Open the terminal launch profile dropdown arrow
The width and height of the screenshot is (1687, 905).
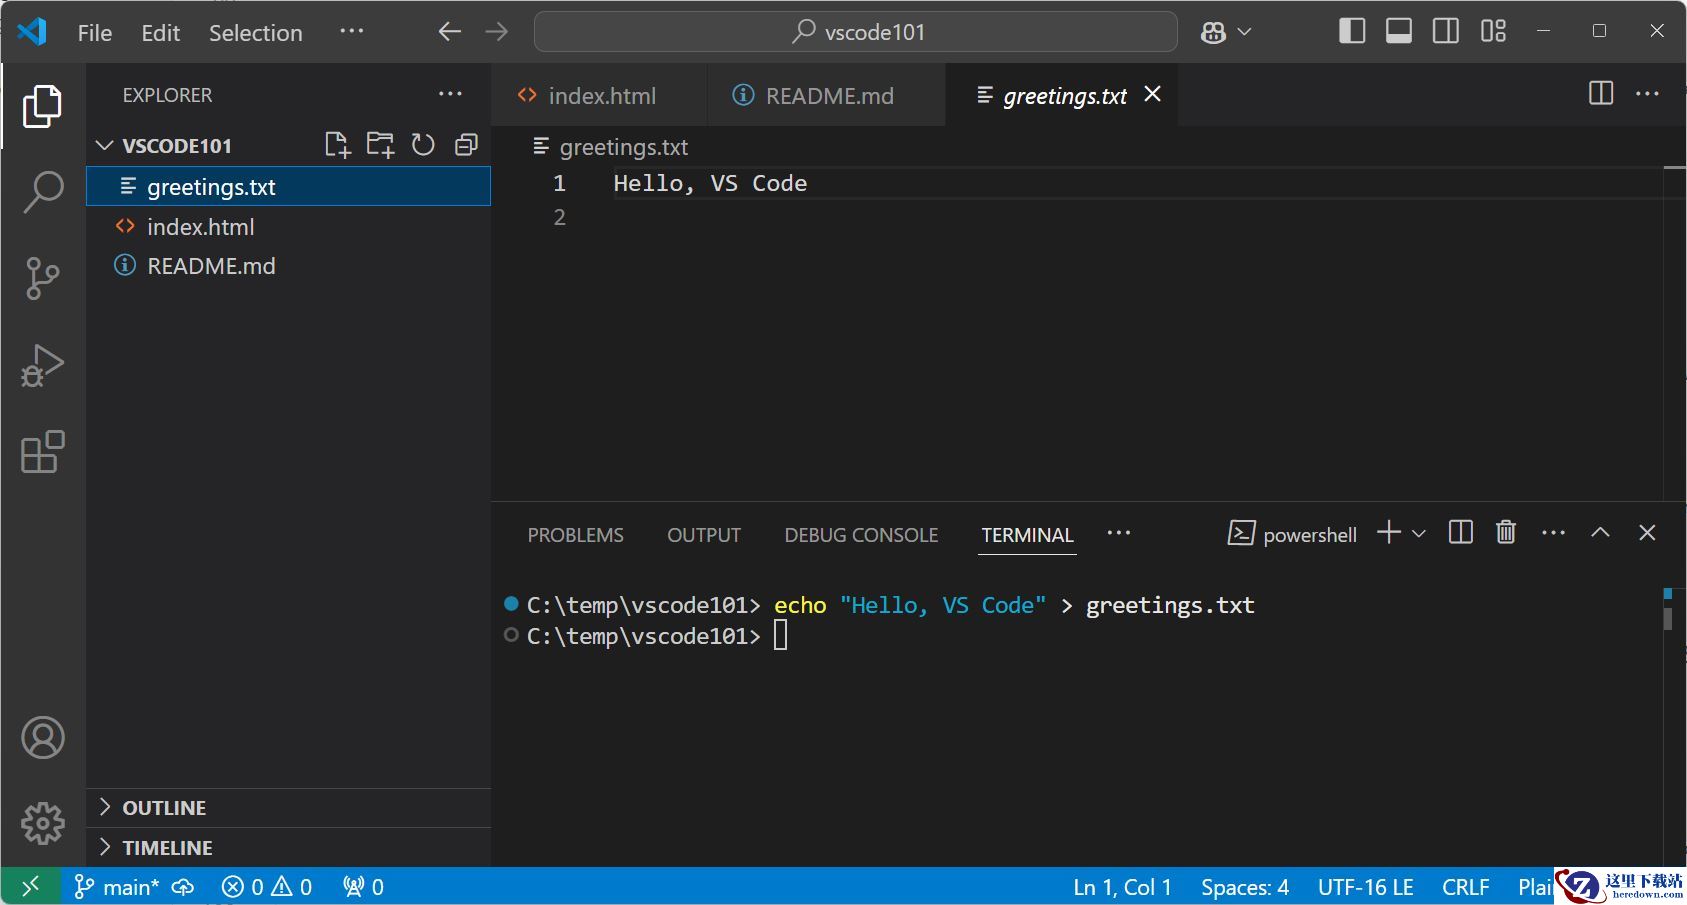click(x=1418, y=533)
